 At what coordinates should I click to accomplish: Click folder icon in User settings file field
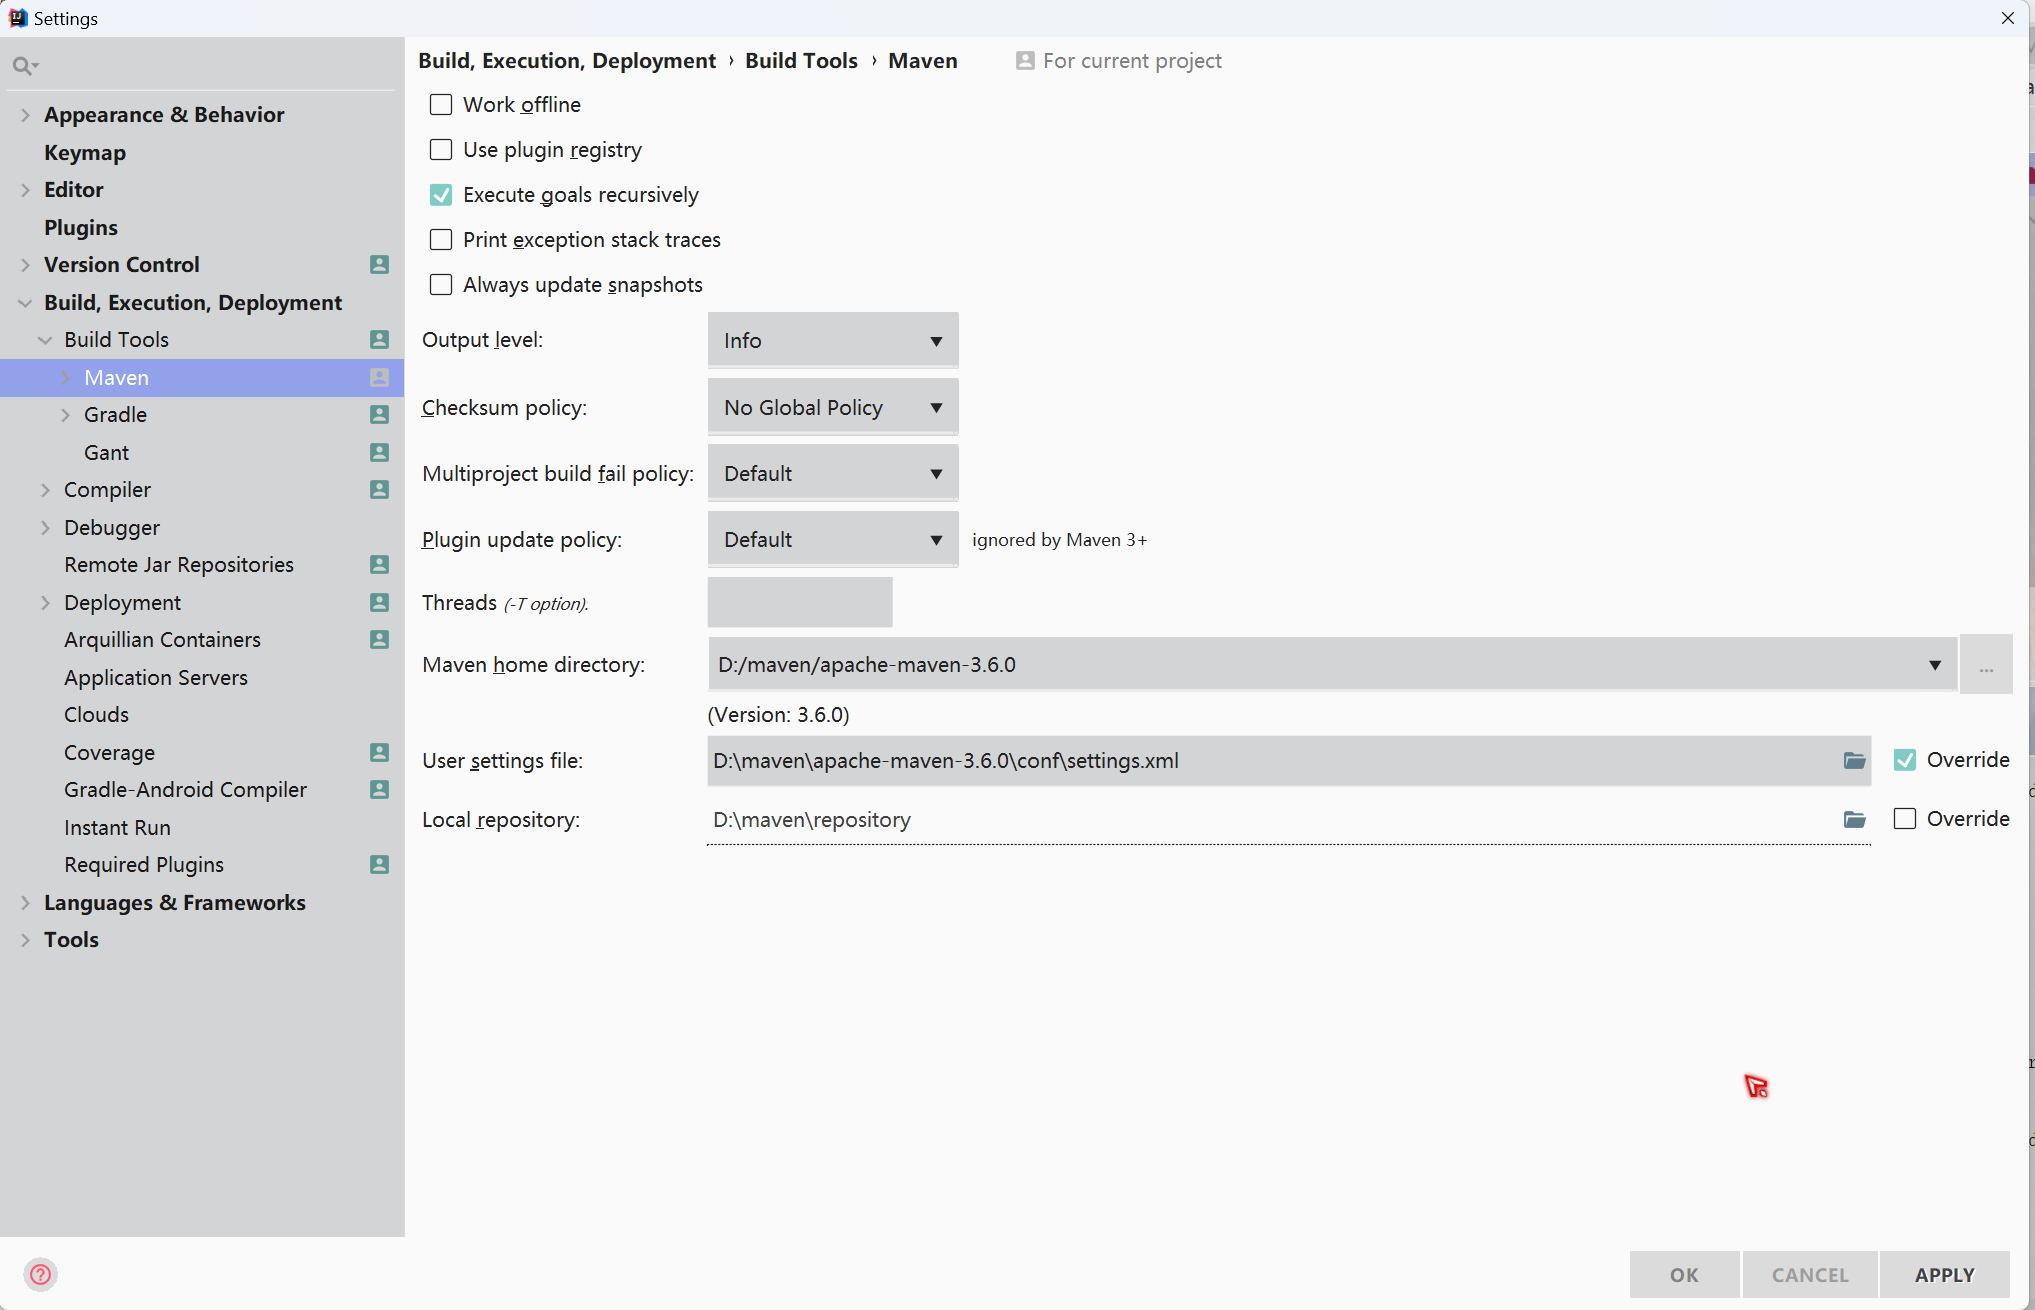tap(1854, 761)
